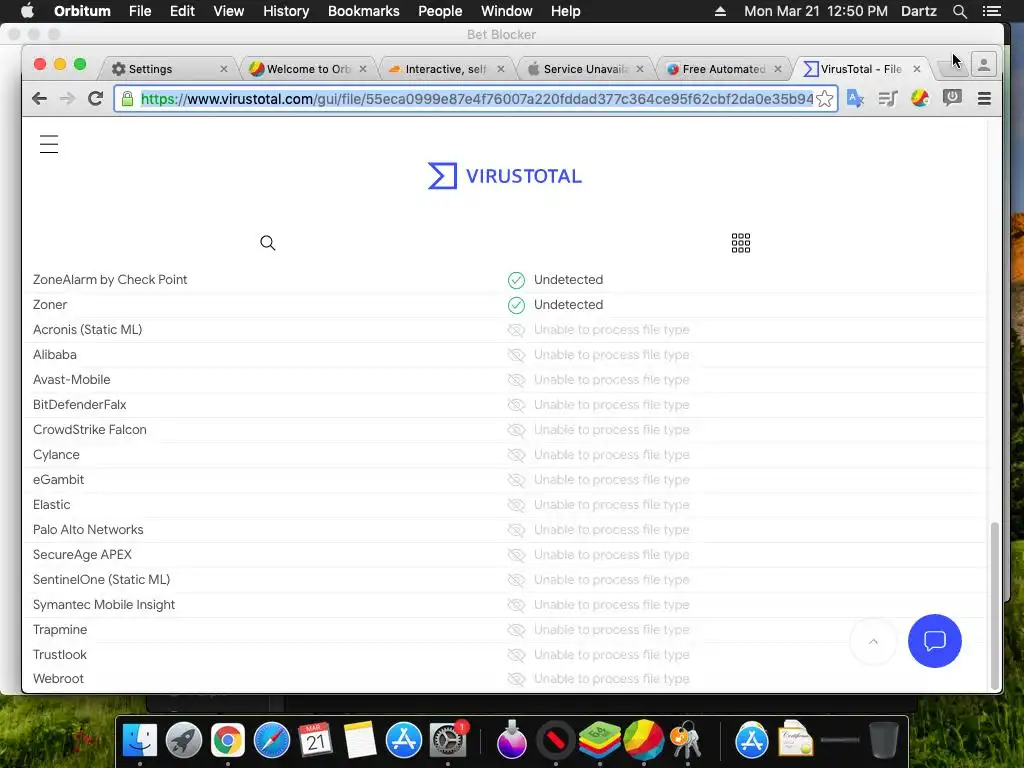This screenshot has width=1024, height=768.
Task: Click the translate extension icon
Action: [855, 99]
